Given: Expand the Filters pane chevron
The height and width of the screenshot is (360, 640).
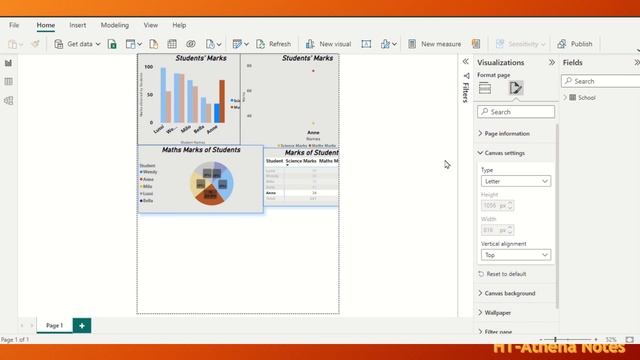Looking at the screenshot, I should pos(465,62).
